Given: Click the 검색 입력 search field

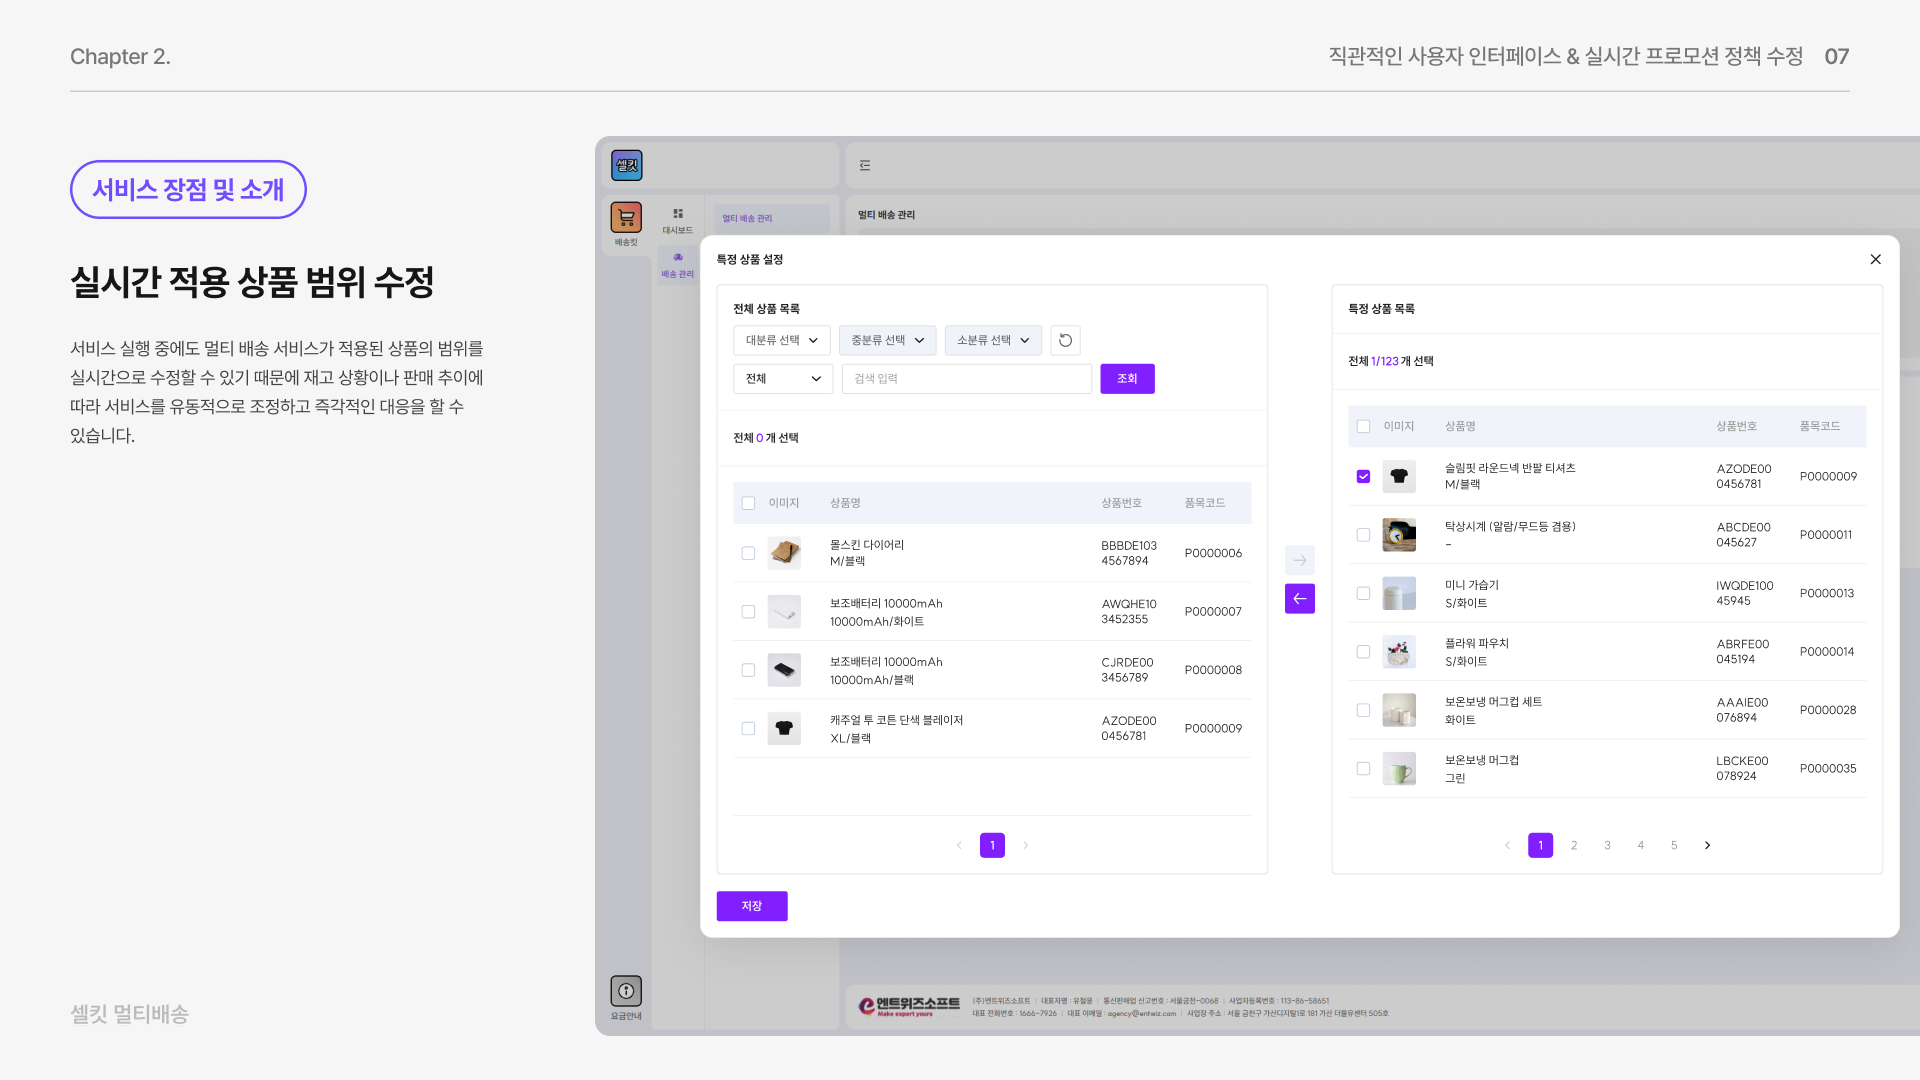Looking at the screenshot, I should tap(966, 379).
